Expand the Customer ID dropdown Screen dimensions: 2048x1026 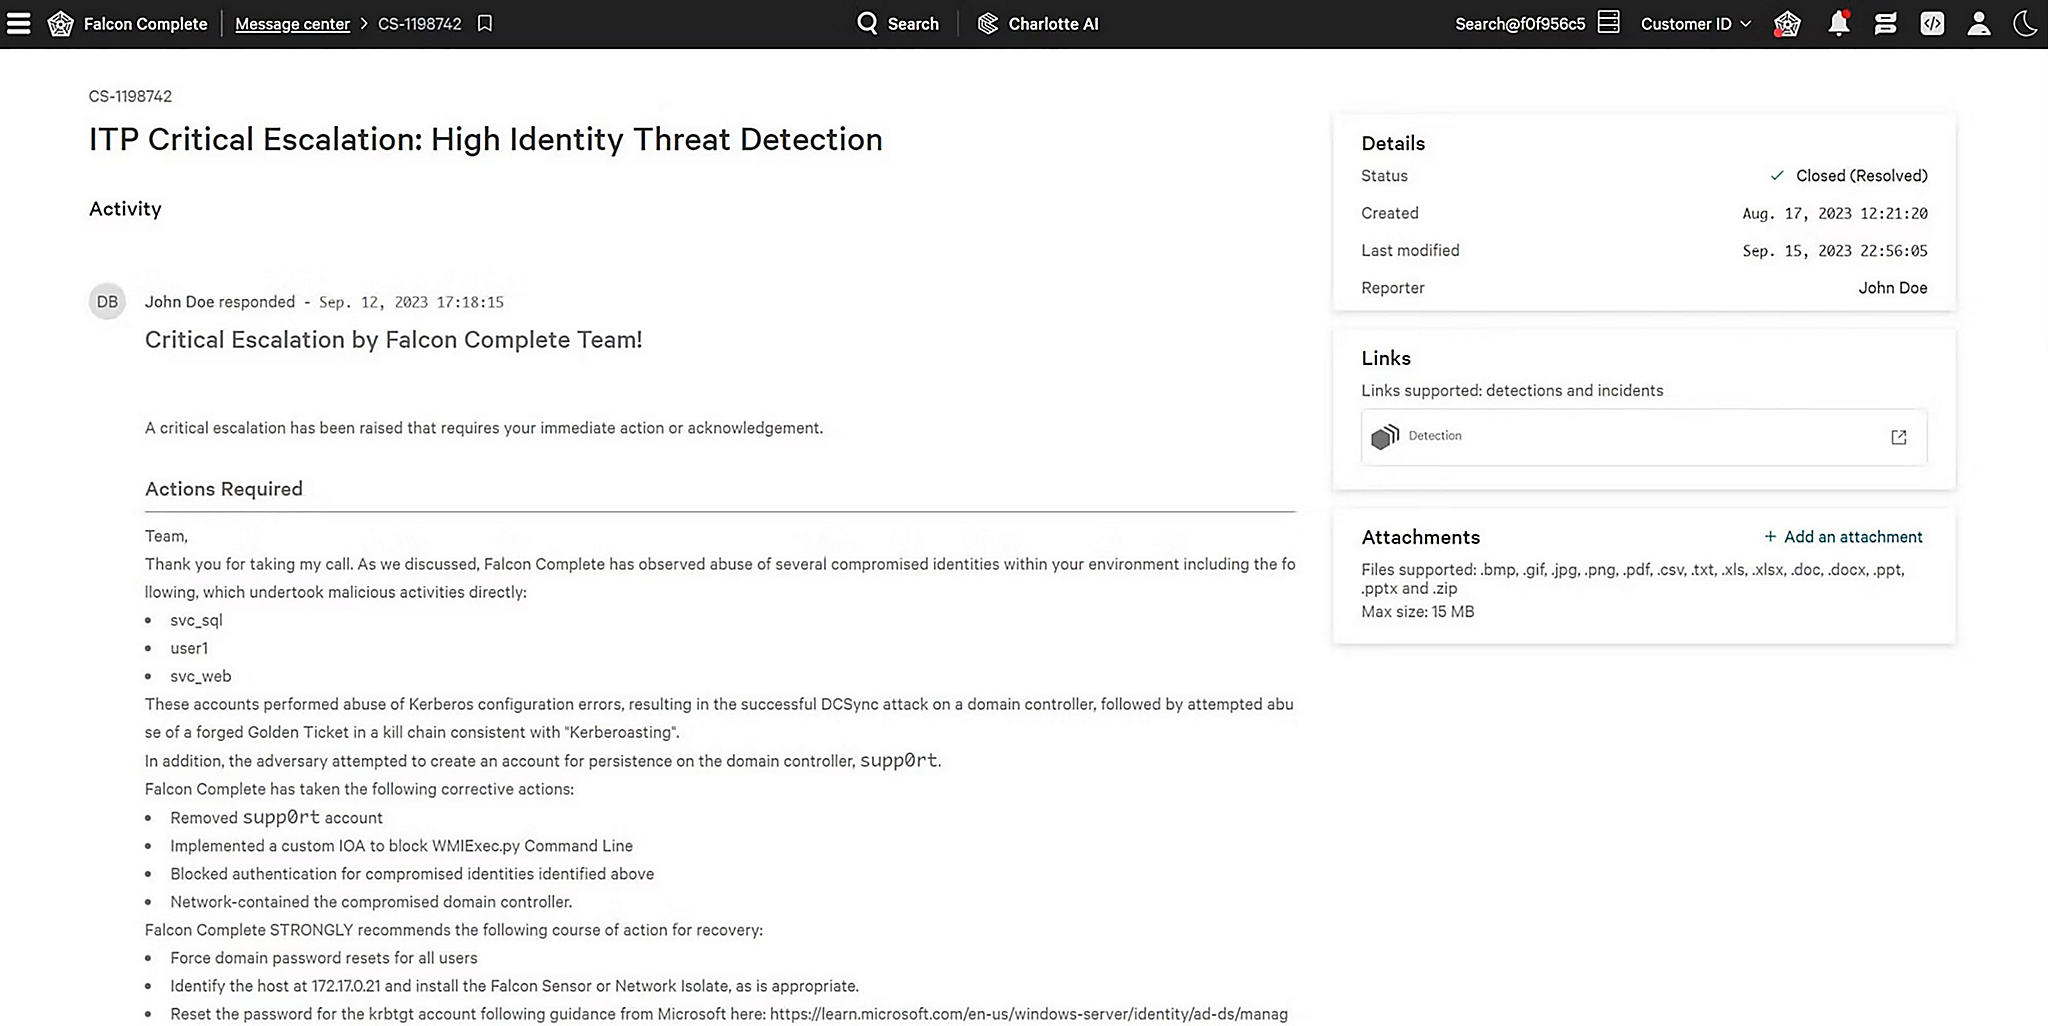pos(1695,24)
